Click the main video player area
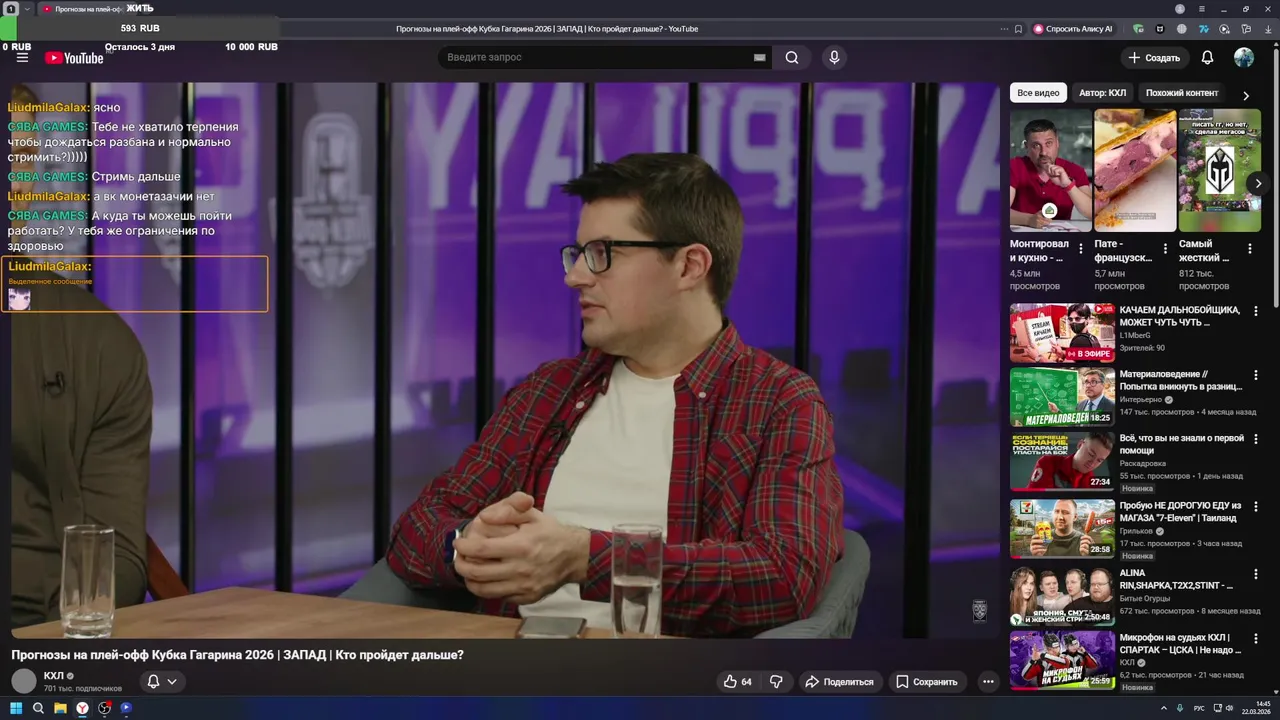This screenshot has height=720, width=1280. (505, 360)
